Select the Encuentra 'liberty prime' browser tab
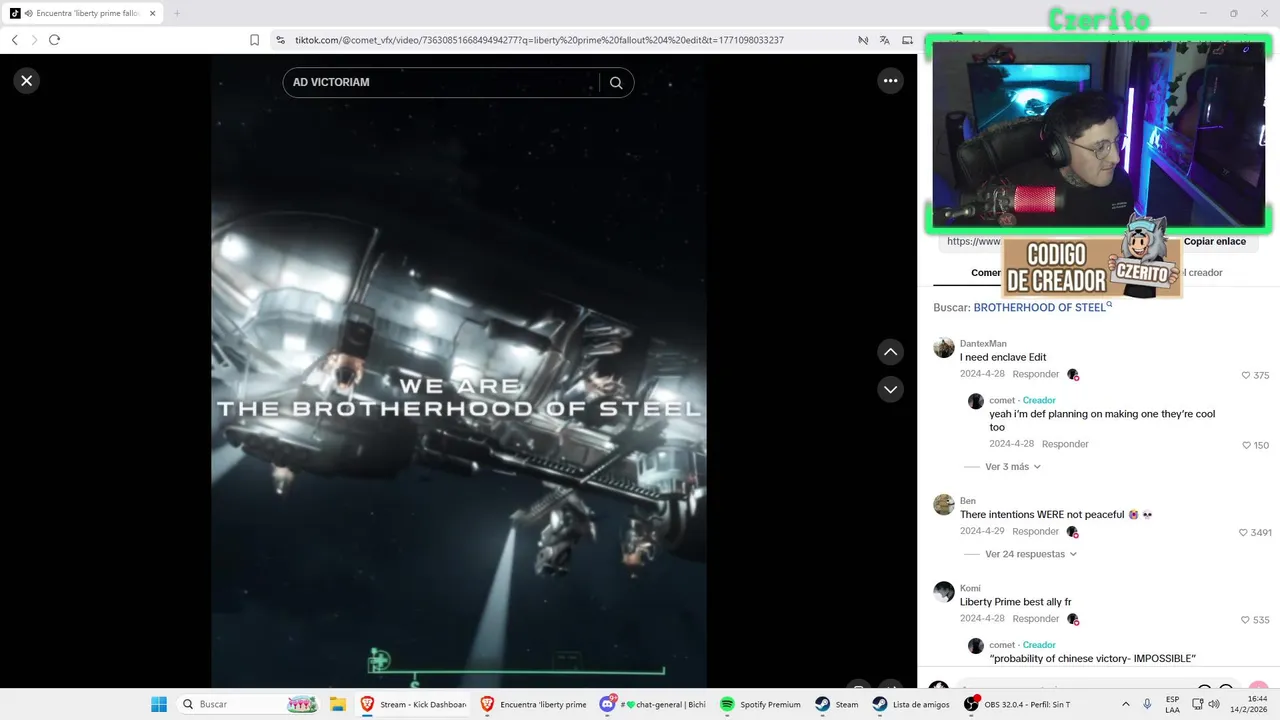 click(x=82, y=13)
